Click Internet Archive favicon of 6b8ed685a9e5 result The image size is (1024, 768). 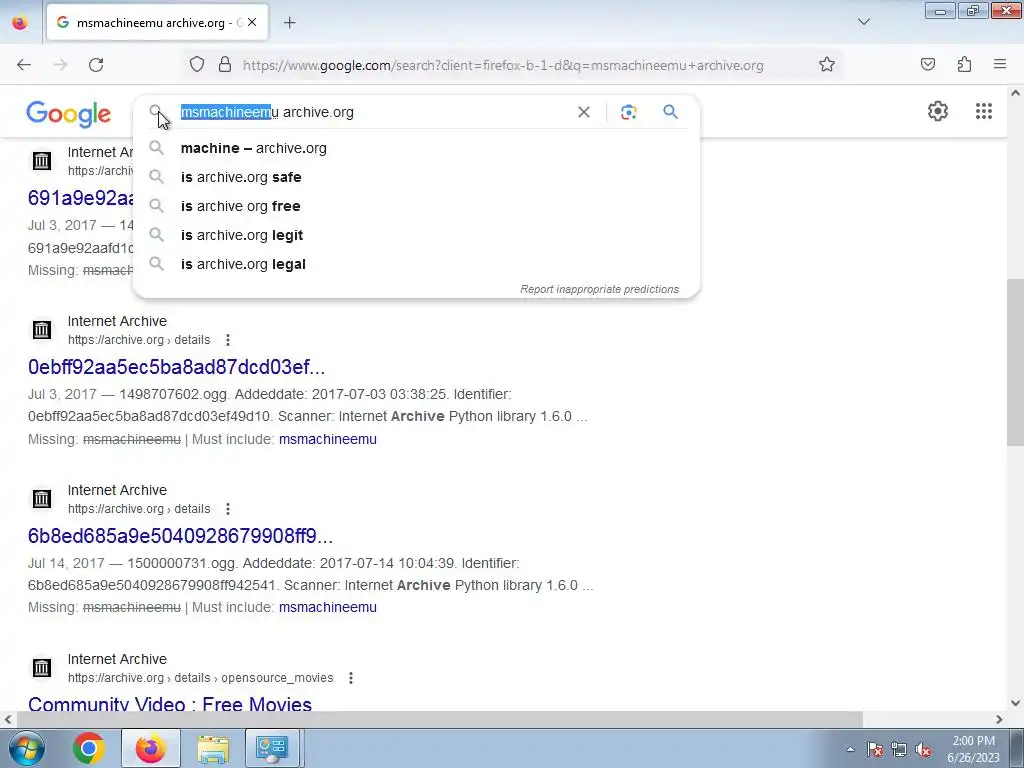coord(42,499)
